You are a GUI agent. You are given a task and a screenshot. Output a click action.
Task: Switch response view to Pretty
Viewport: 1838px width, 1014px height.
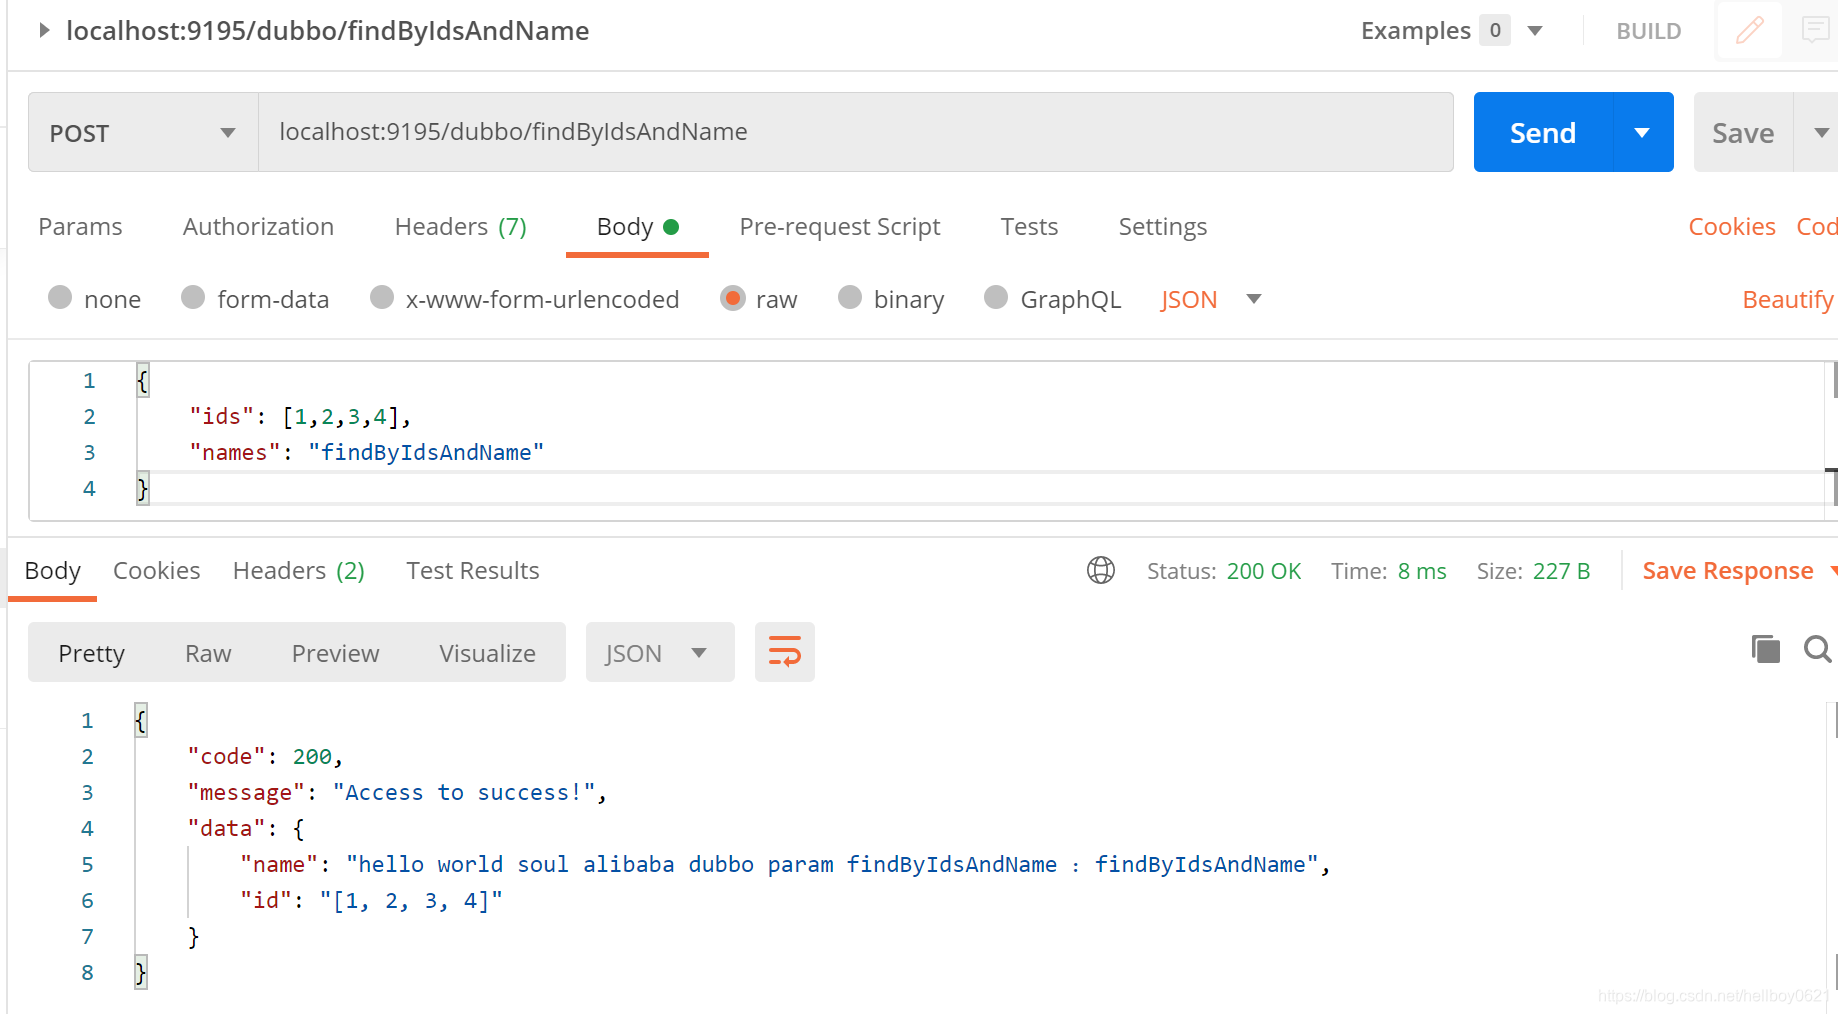point(91,653)
